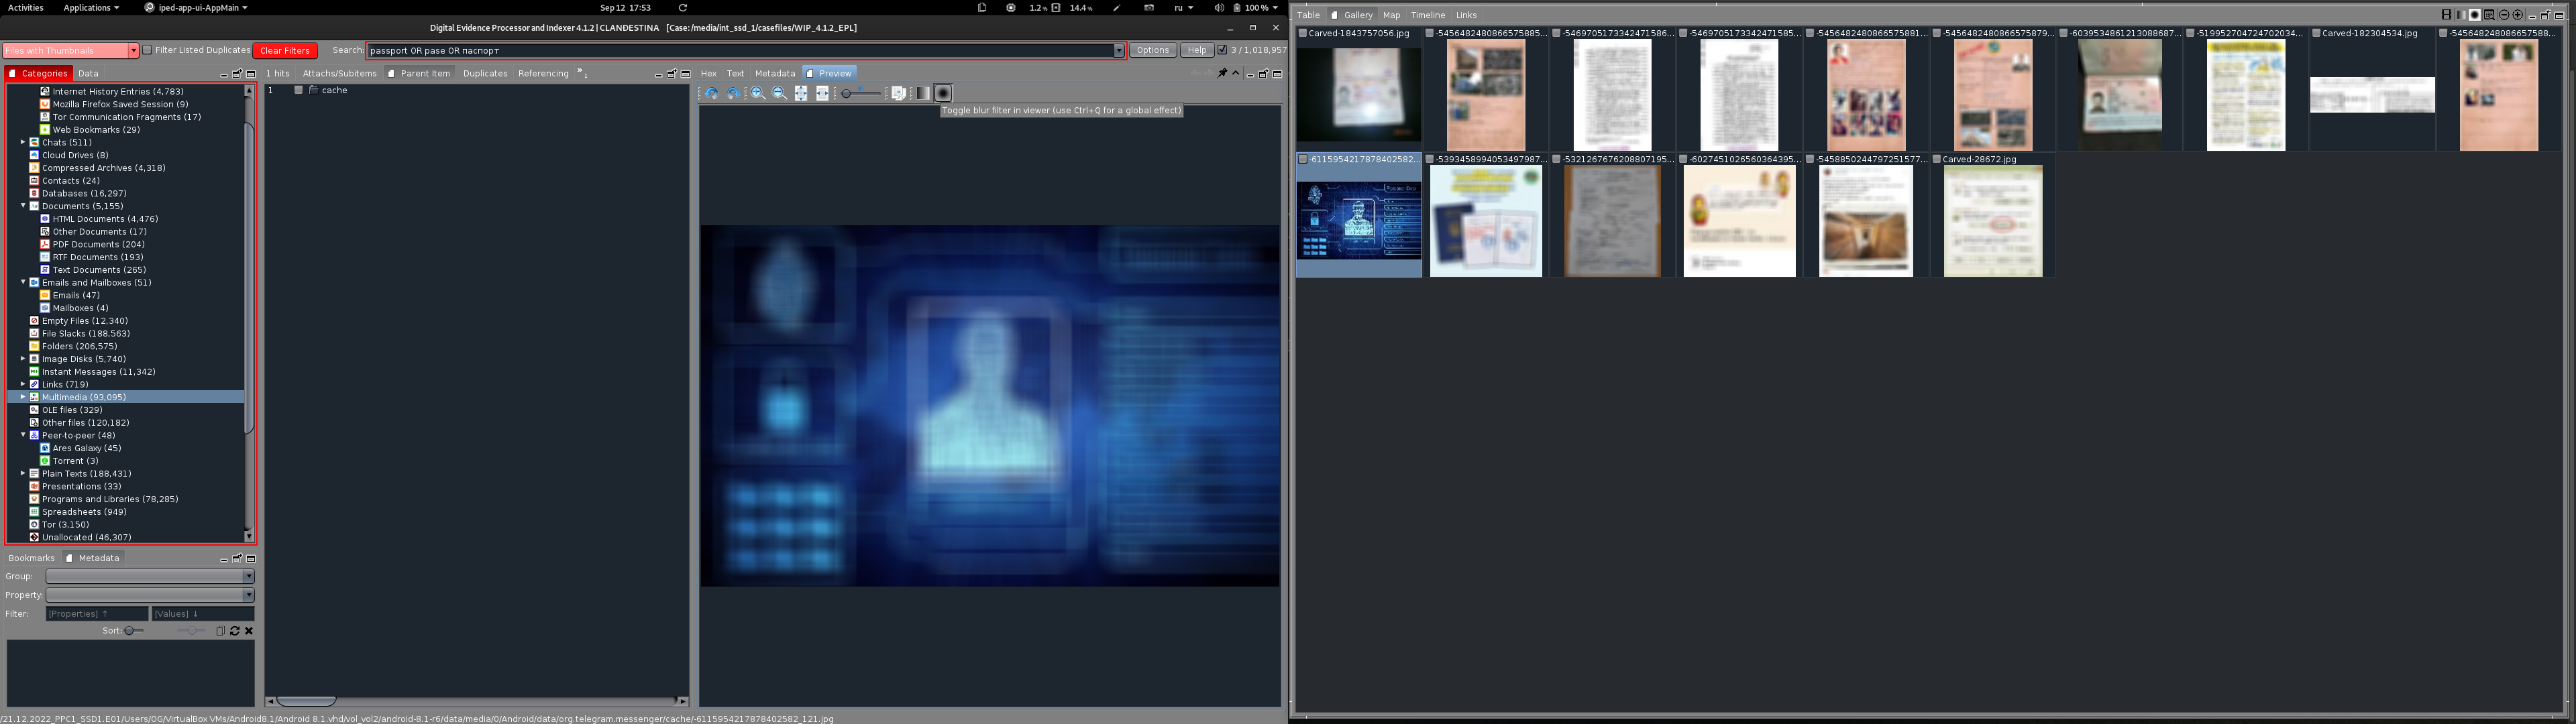Click the zoom in magnifier icon
The width and height of the screenshot is (2576, 724).
[x=758, y=93]
